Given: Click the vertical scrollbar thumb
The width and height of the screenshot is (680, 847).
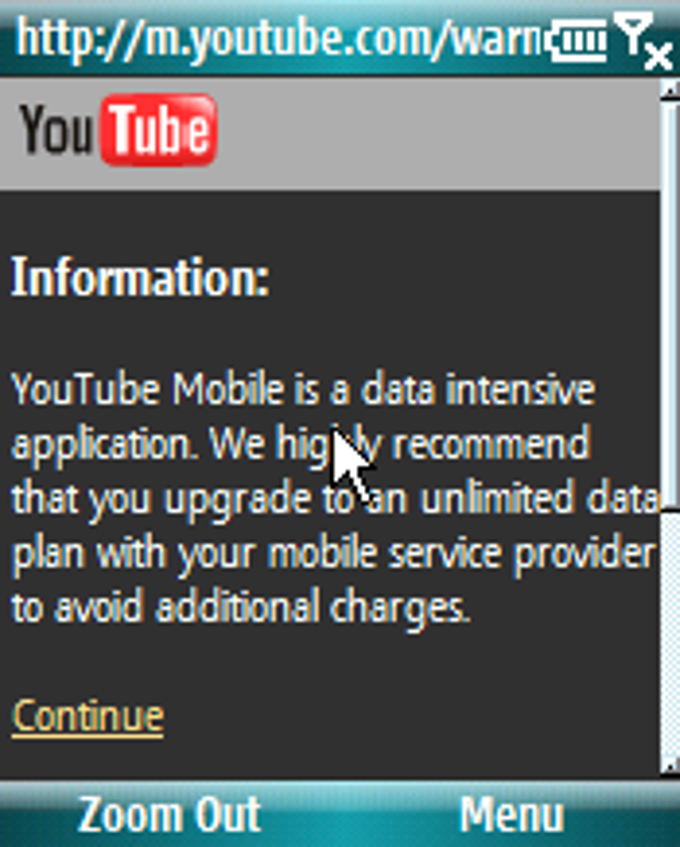Looking at the screenshot, I should click(670, 304).
